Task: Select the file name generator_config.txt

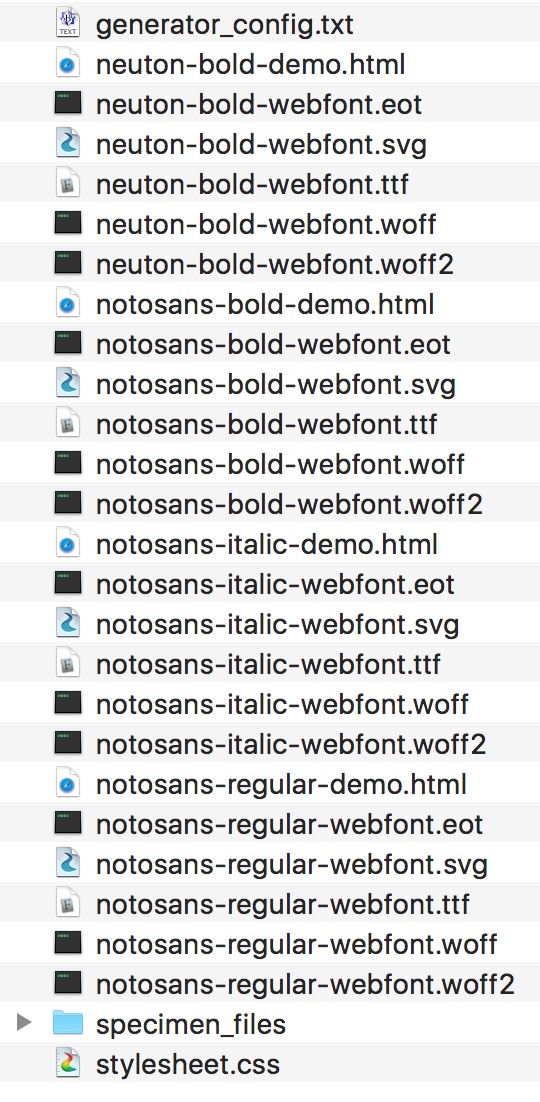Action: coord(225,26)
